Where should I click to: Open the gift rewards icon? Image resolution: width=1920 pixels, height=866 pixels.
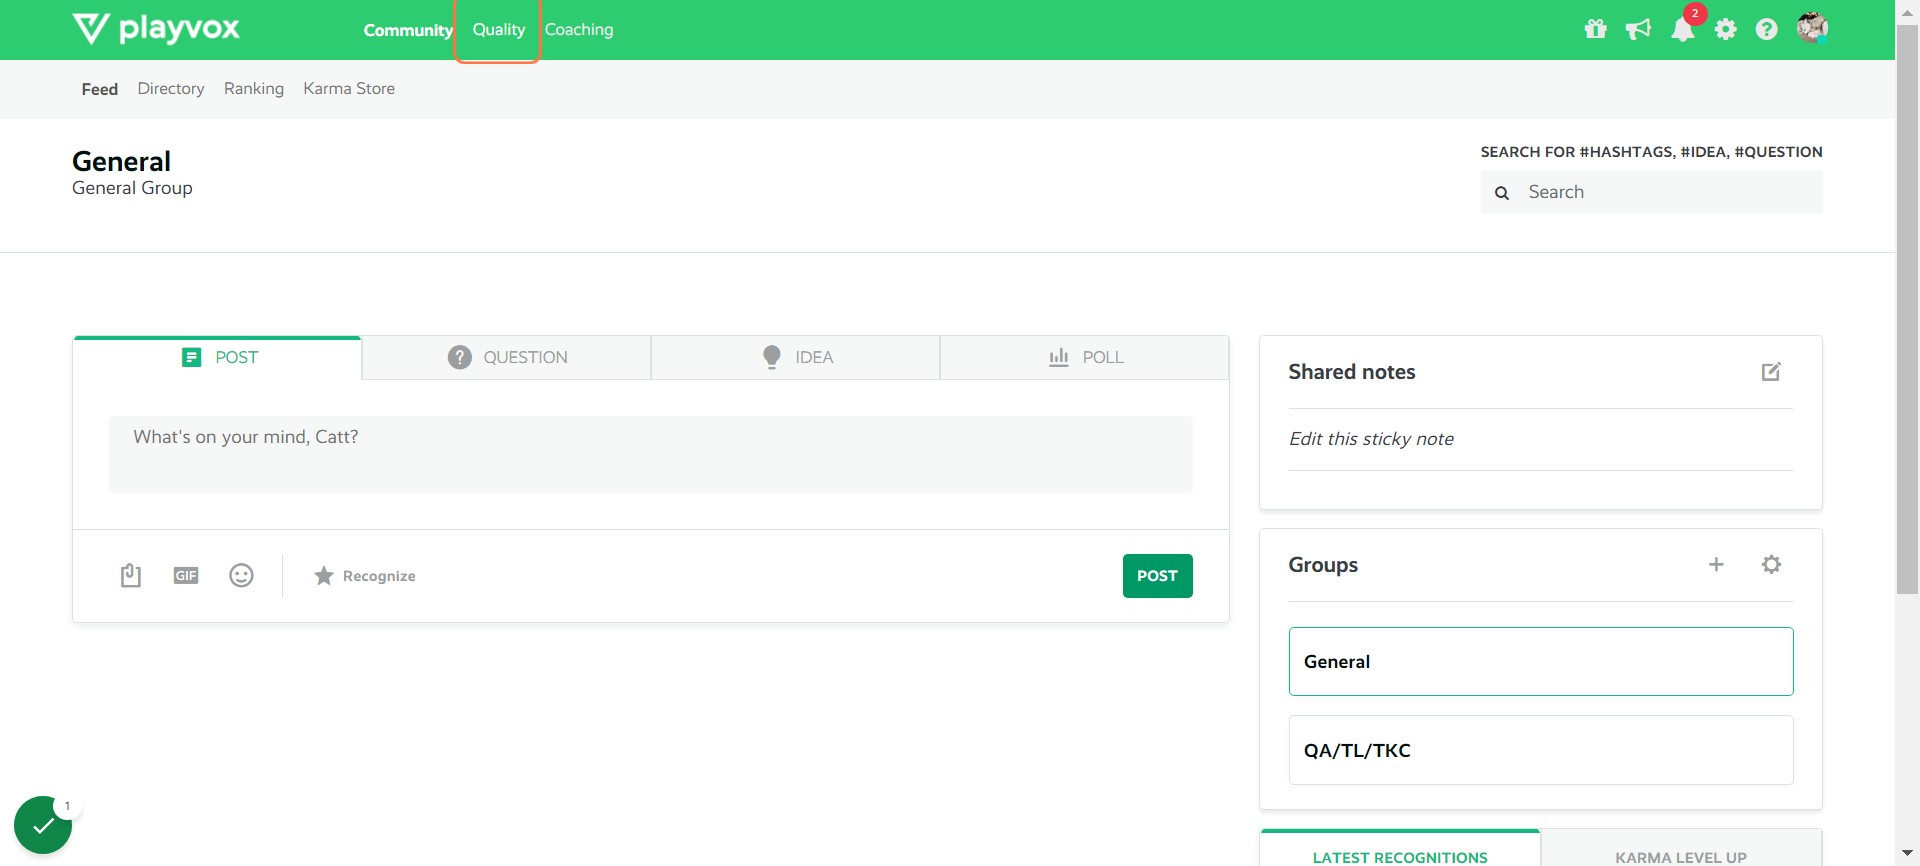click(x=1596, y=29)
